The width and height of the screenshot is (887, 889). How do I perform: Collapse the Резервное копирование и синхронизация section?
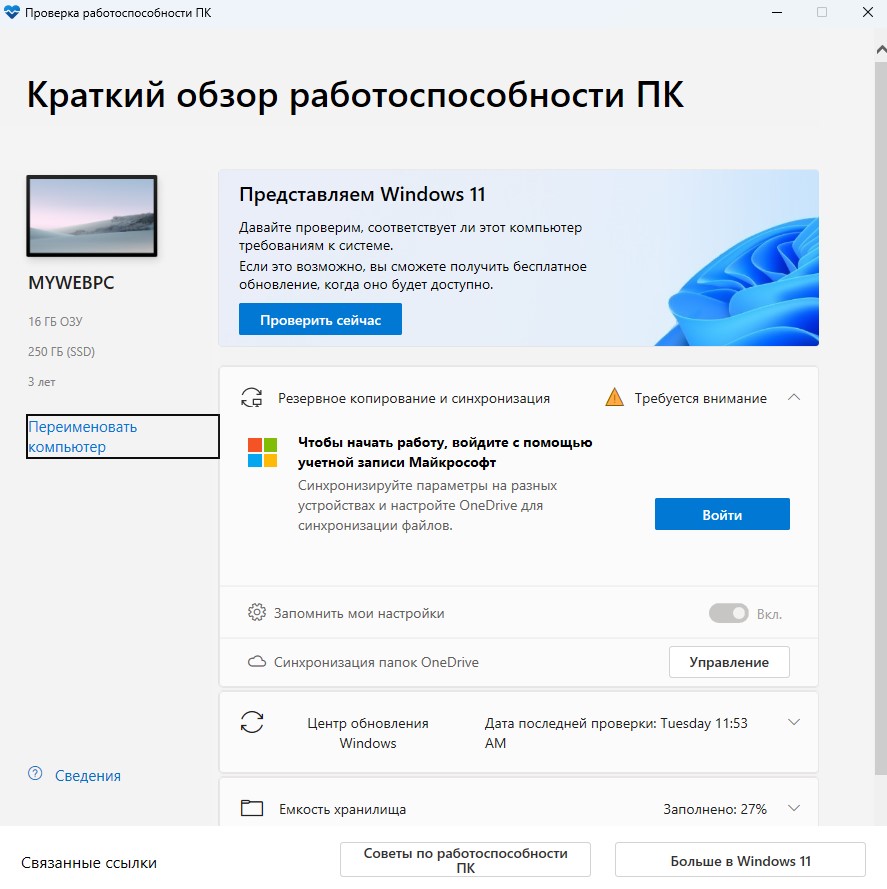pyautogui.click(x=794, y=397)
